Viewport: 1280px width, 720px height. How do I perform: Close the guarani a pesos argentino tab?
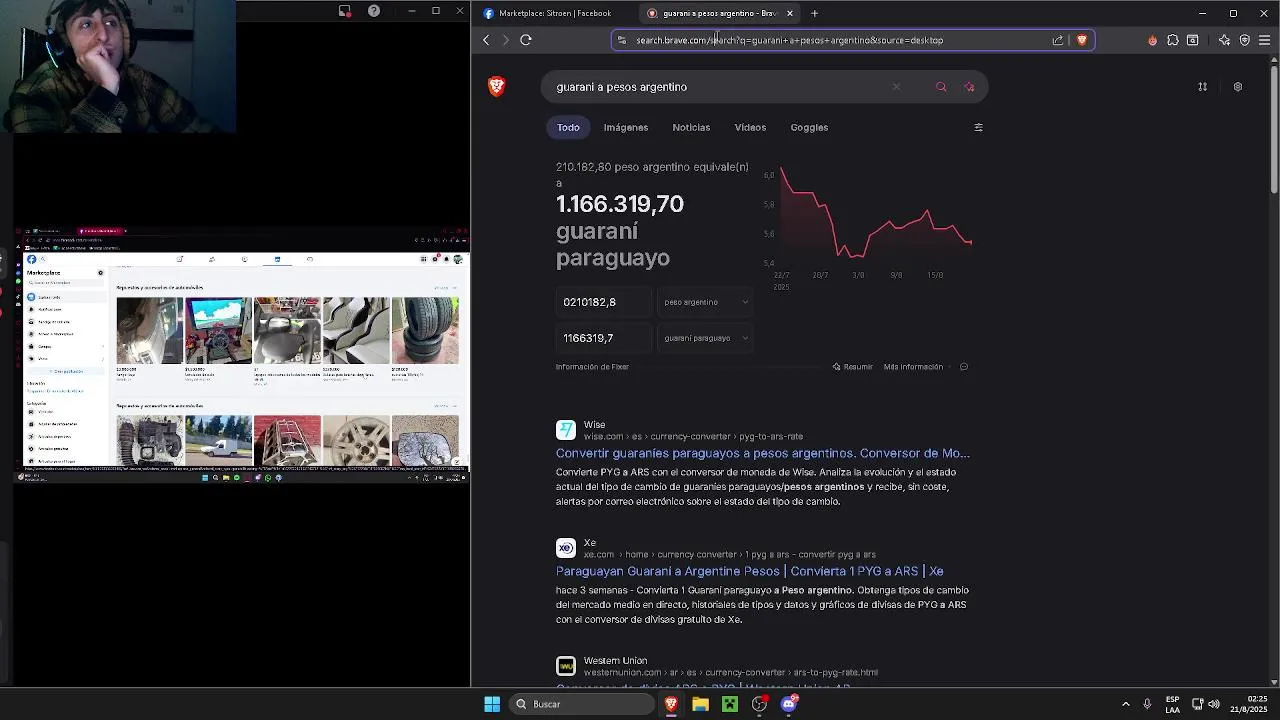coord(790,13)
